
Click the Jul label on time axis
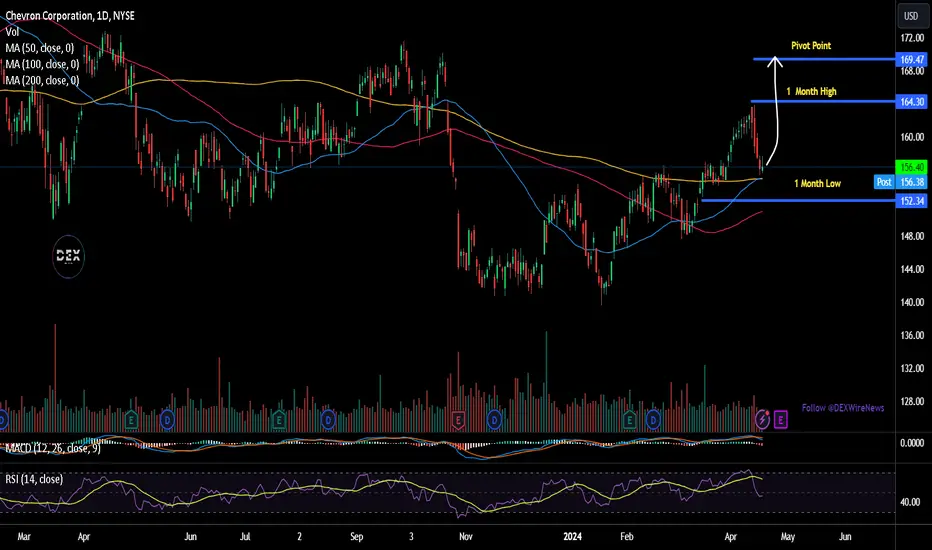[x=244, y=536]
